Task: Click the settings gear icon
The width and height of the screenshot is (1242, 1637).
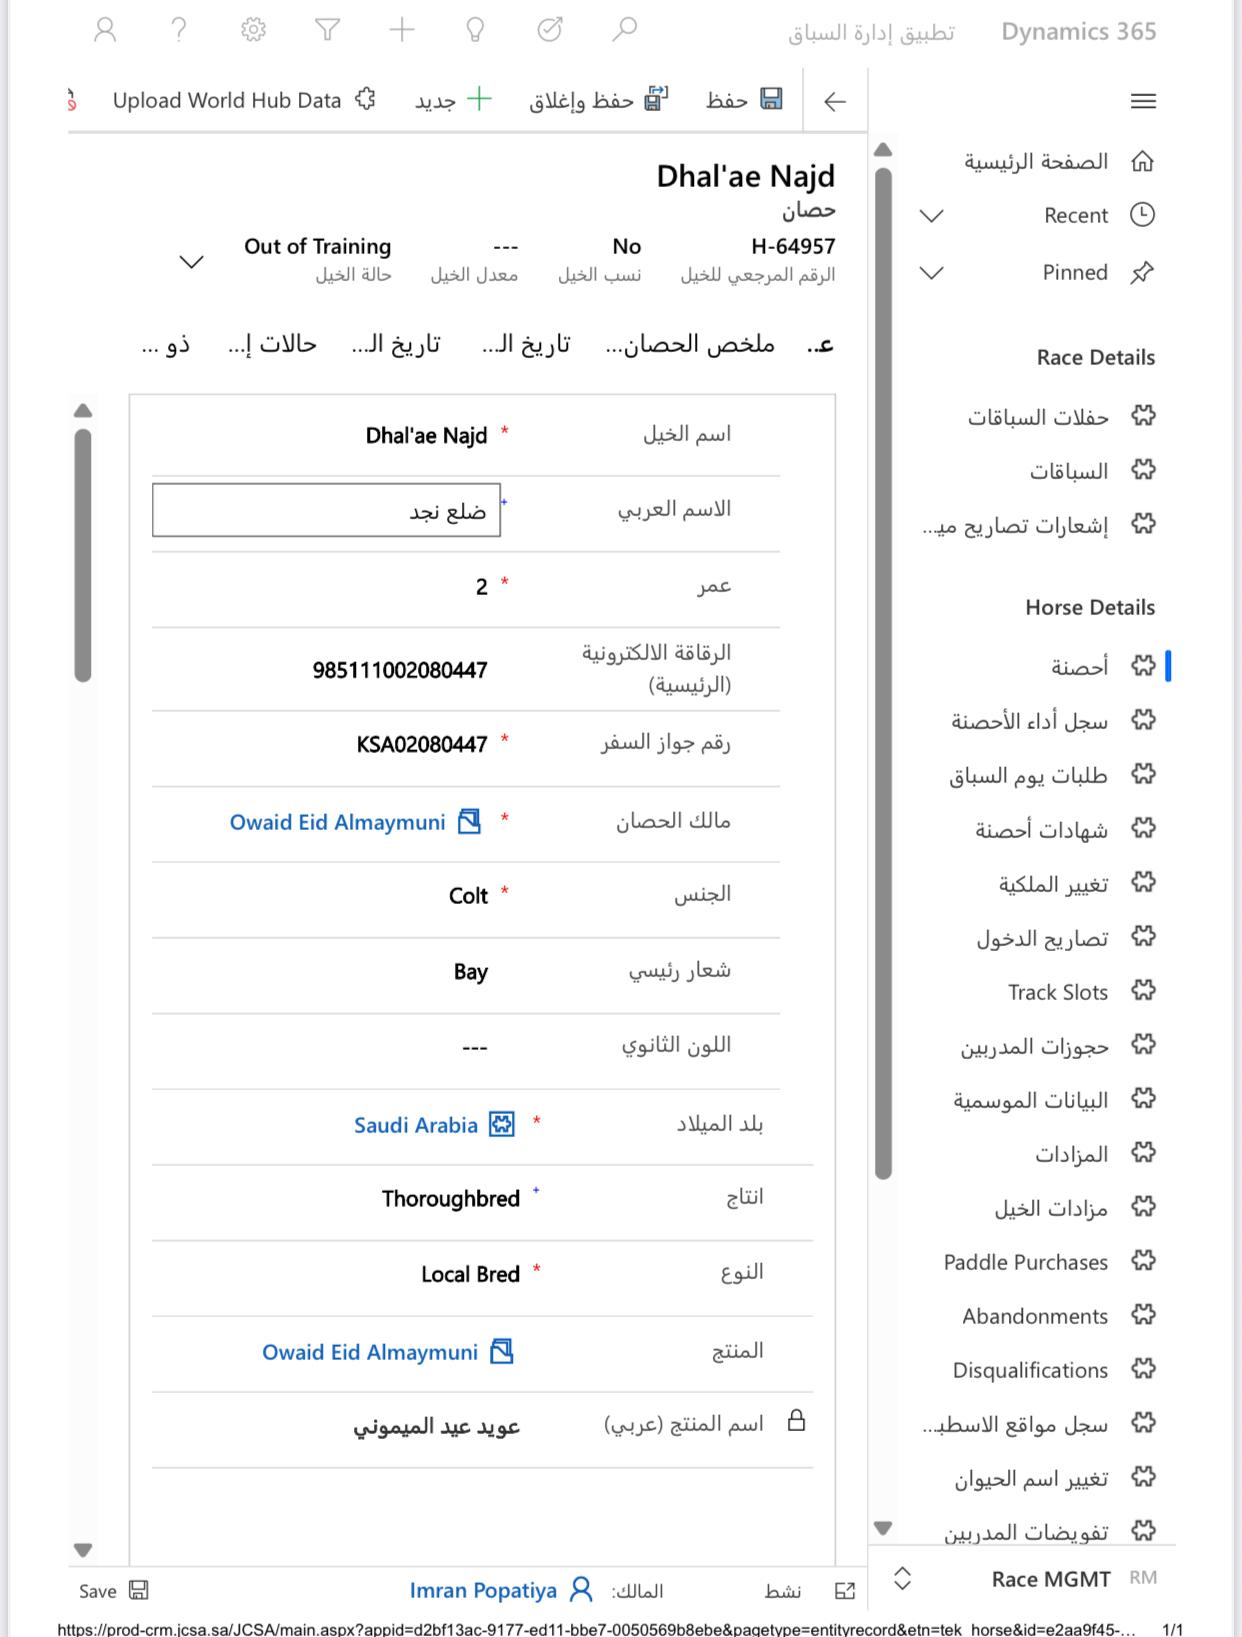Action: pos(254,30)
